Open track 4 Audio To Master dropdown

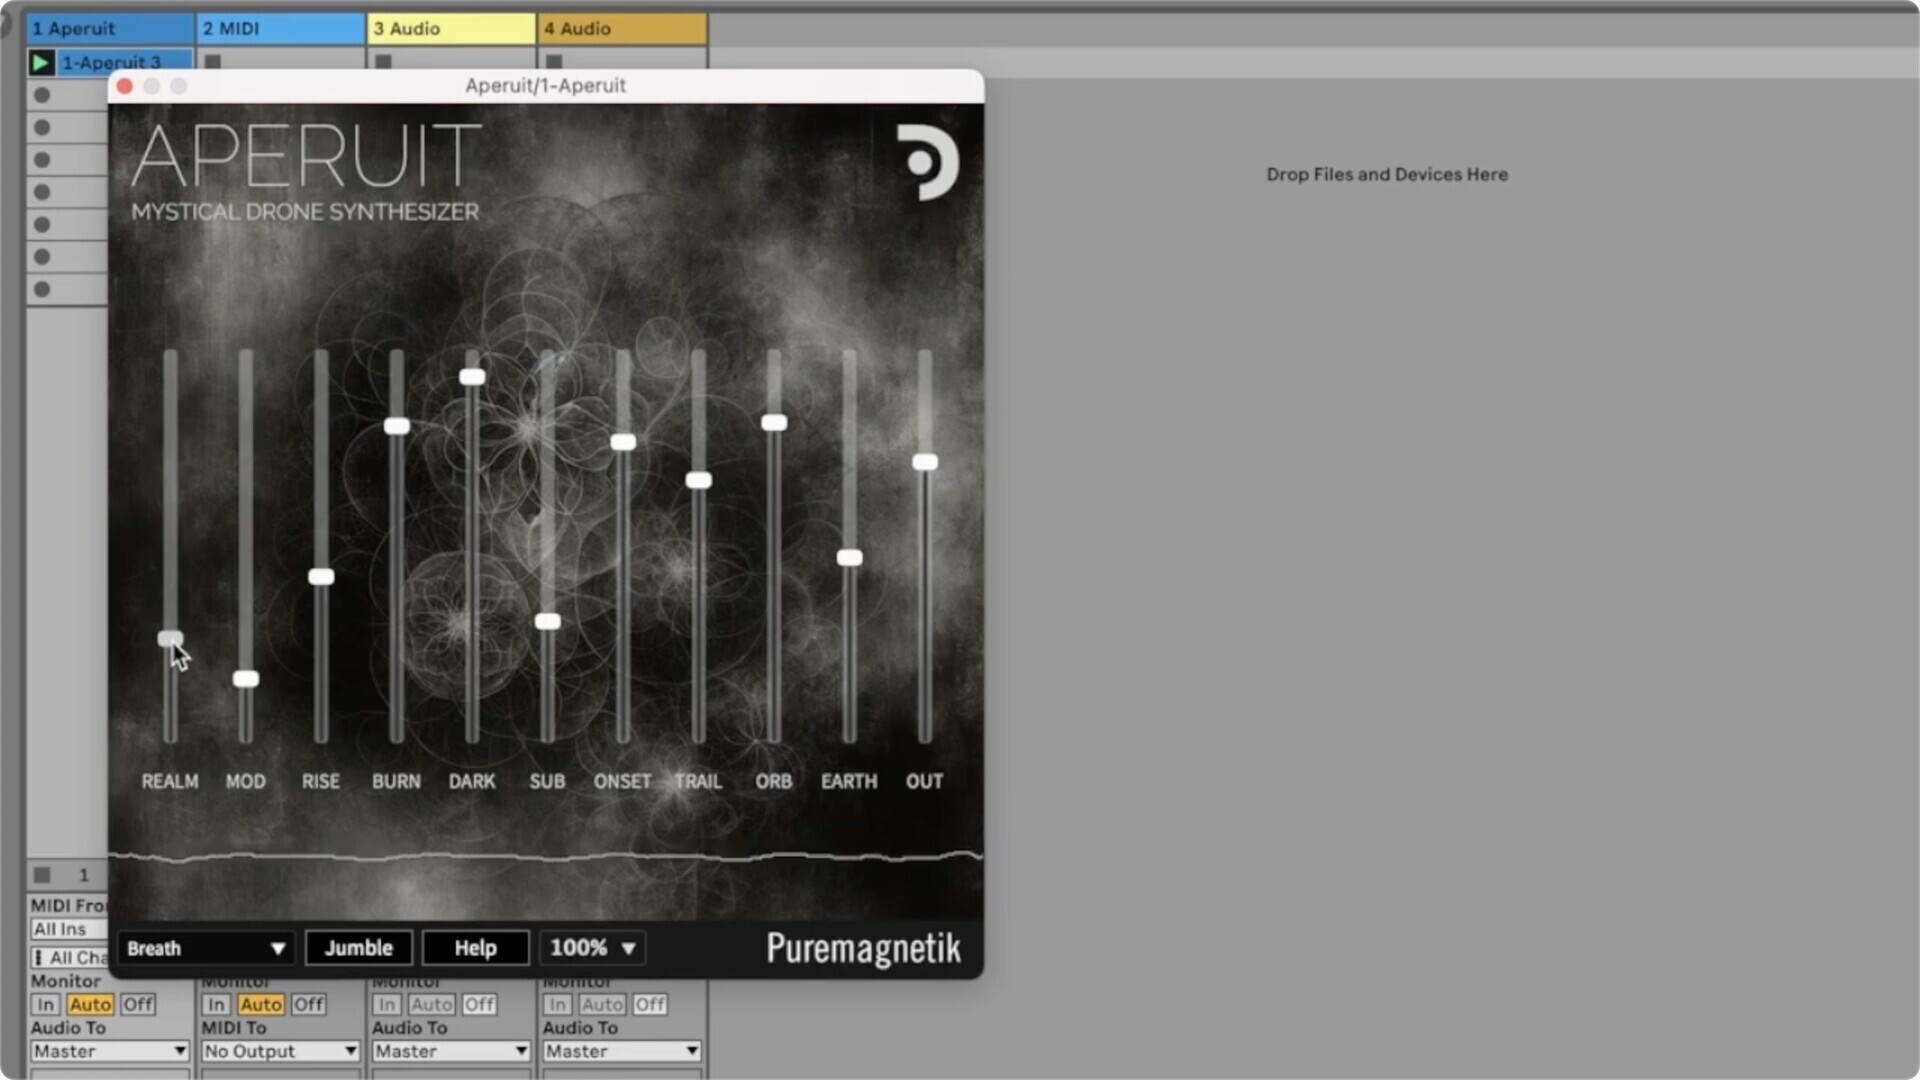pos(622,1051)
